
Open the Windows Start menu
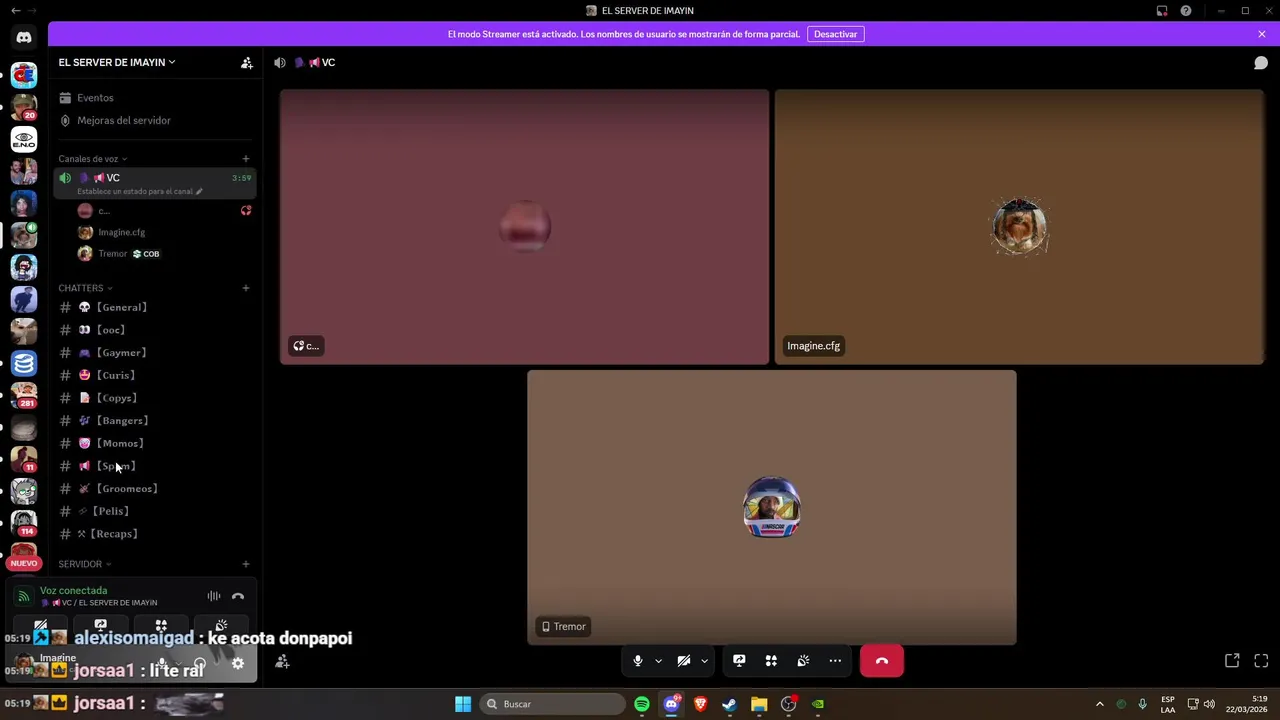tap(463, 704)
